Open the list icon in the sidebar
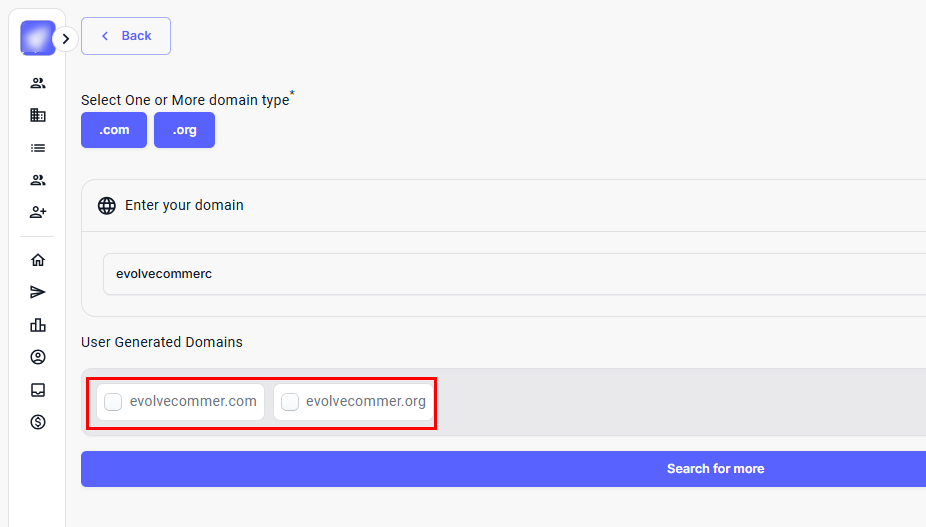The height and width of the screenshot is (527, 926). click(38, 148)
